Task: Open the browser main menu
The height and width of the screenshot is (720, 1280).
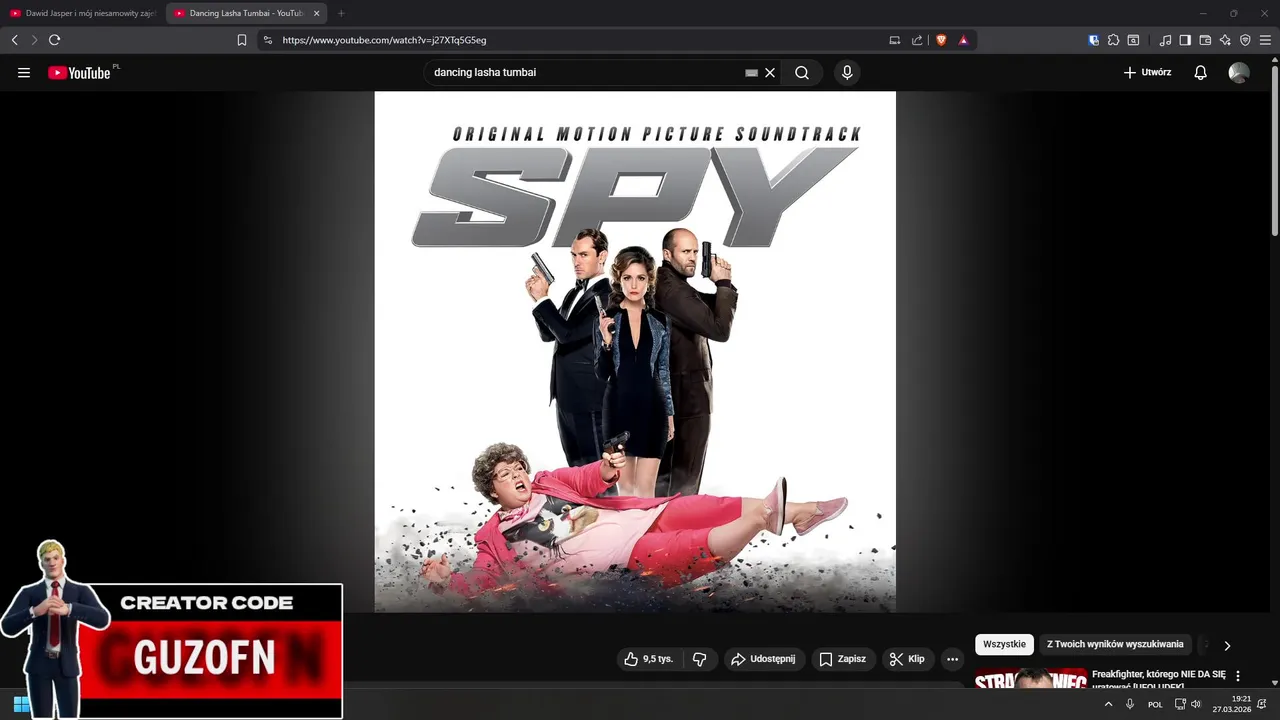Action: click(1265, 40)
